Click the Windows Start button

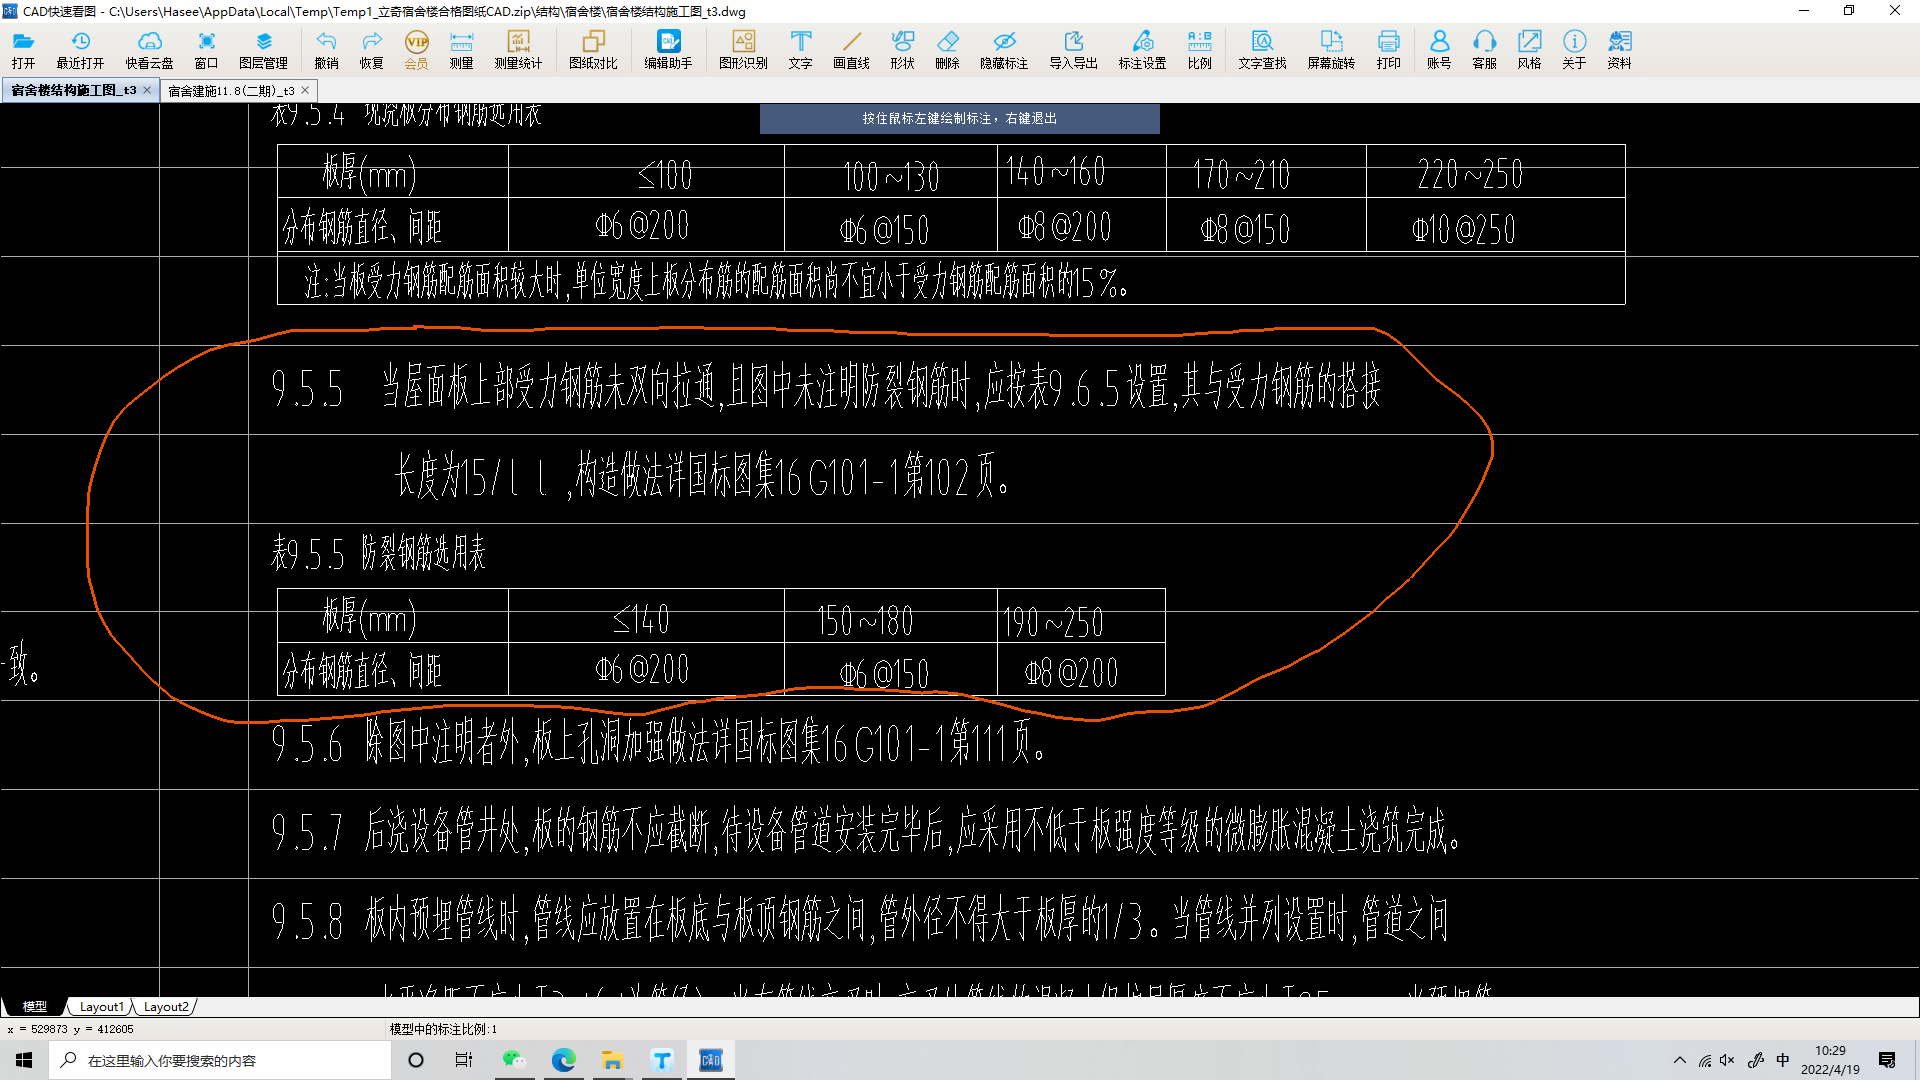[24, 1060]
